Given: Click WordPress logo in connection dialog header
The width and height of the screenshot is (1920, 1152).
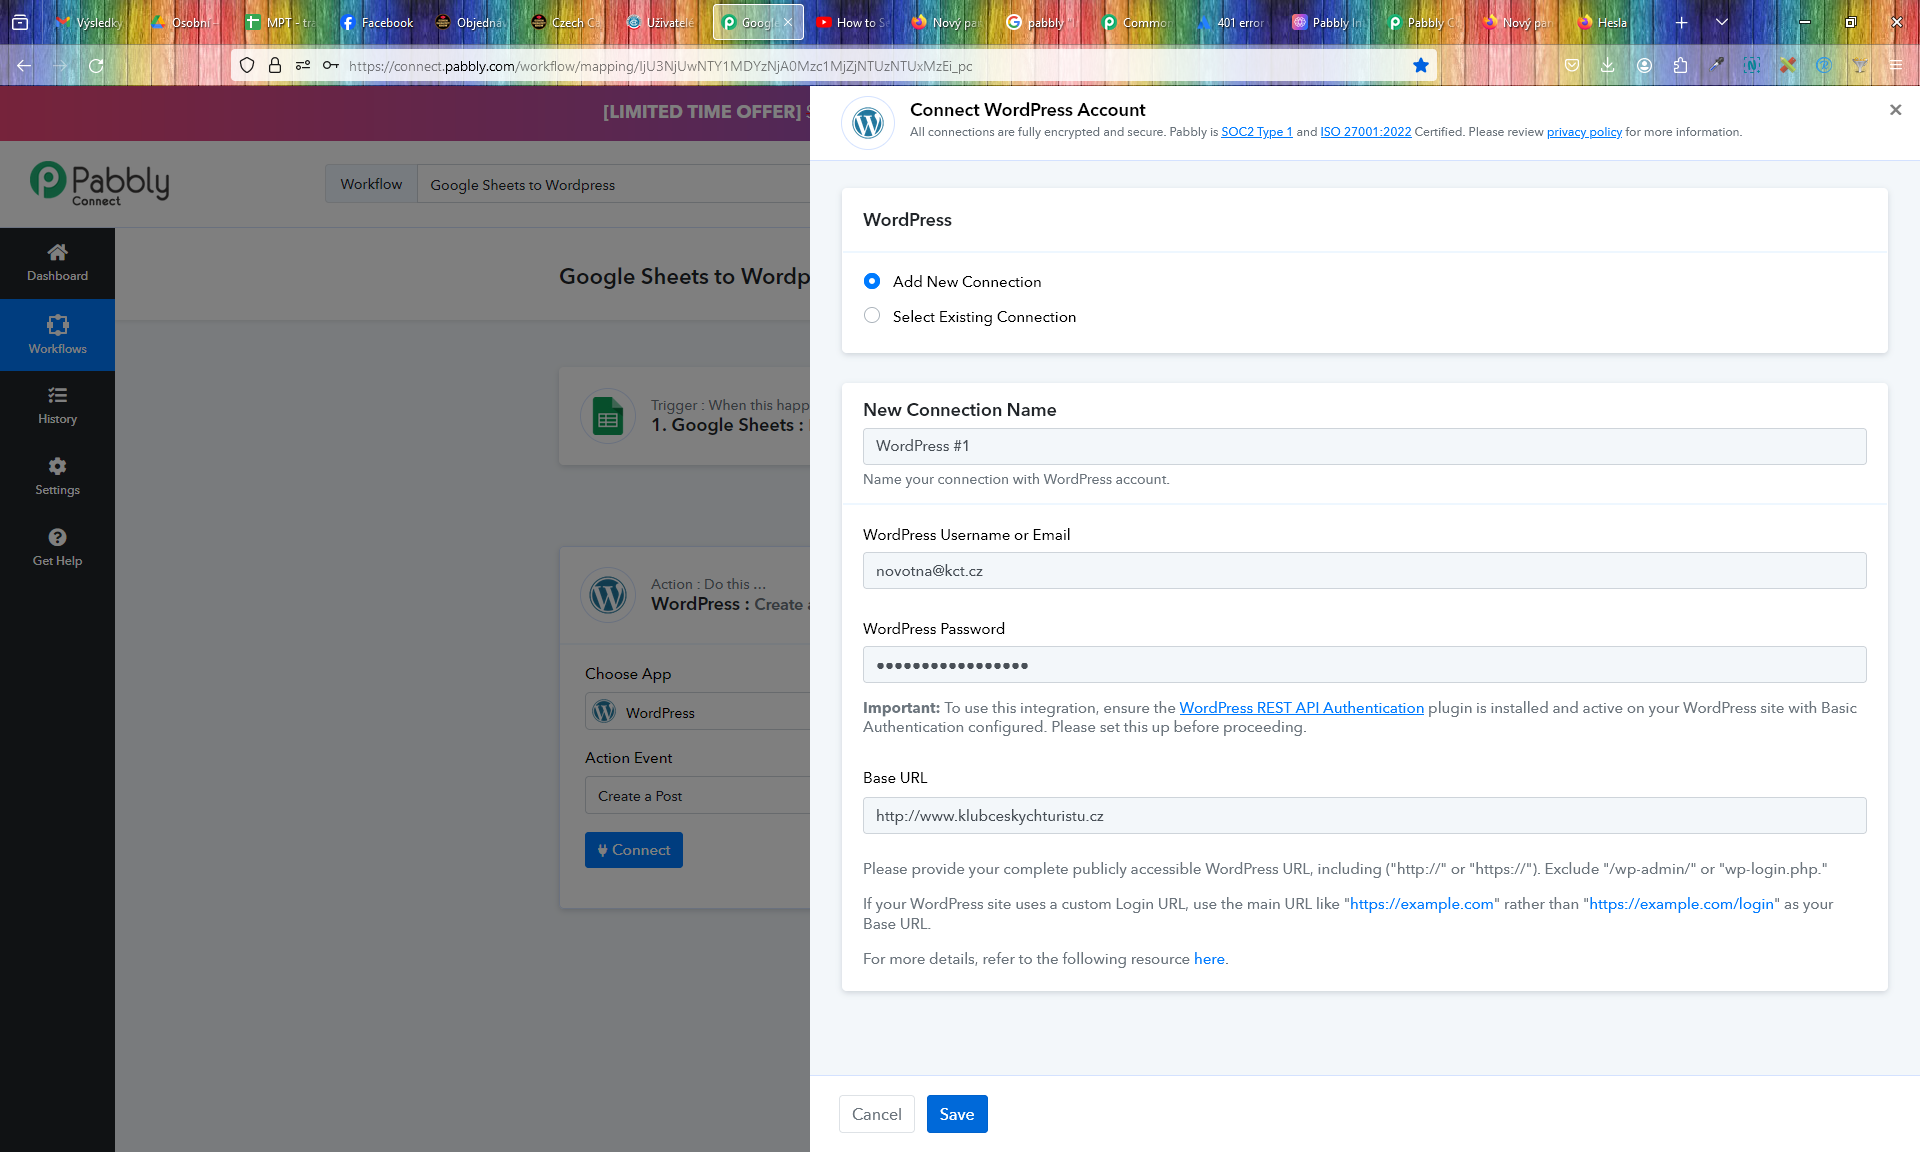Looking at the screenshot, I should click(x=868, y=123).
